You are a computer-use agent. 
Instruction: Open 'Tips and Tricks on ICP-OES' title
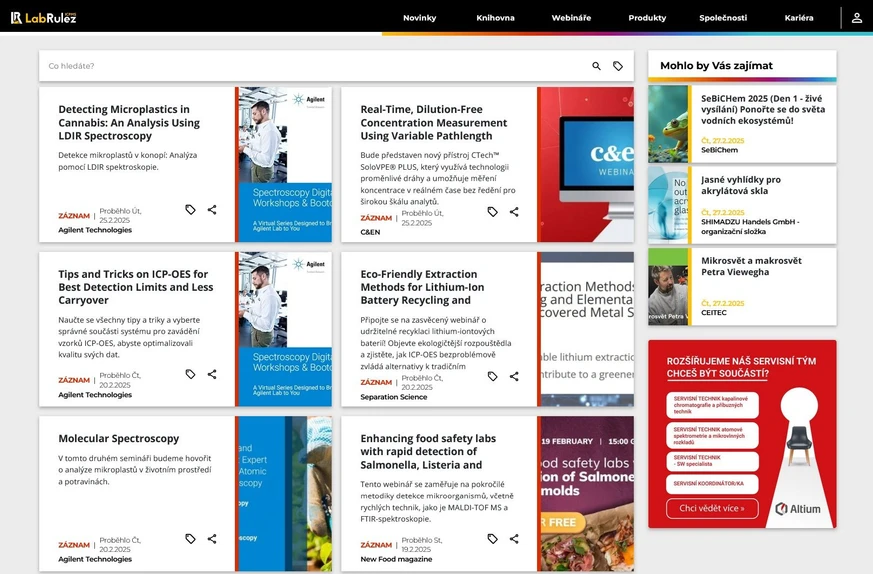(136, 287)
